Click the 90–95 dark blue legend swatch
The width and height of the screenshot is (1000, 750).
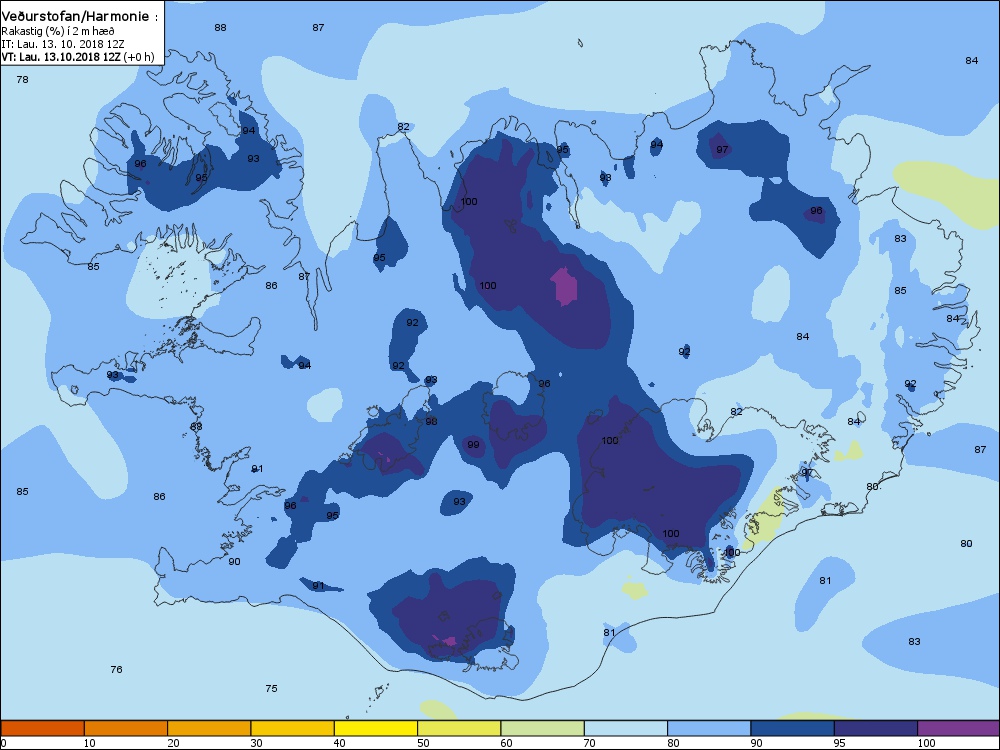click(793, 728)
